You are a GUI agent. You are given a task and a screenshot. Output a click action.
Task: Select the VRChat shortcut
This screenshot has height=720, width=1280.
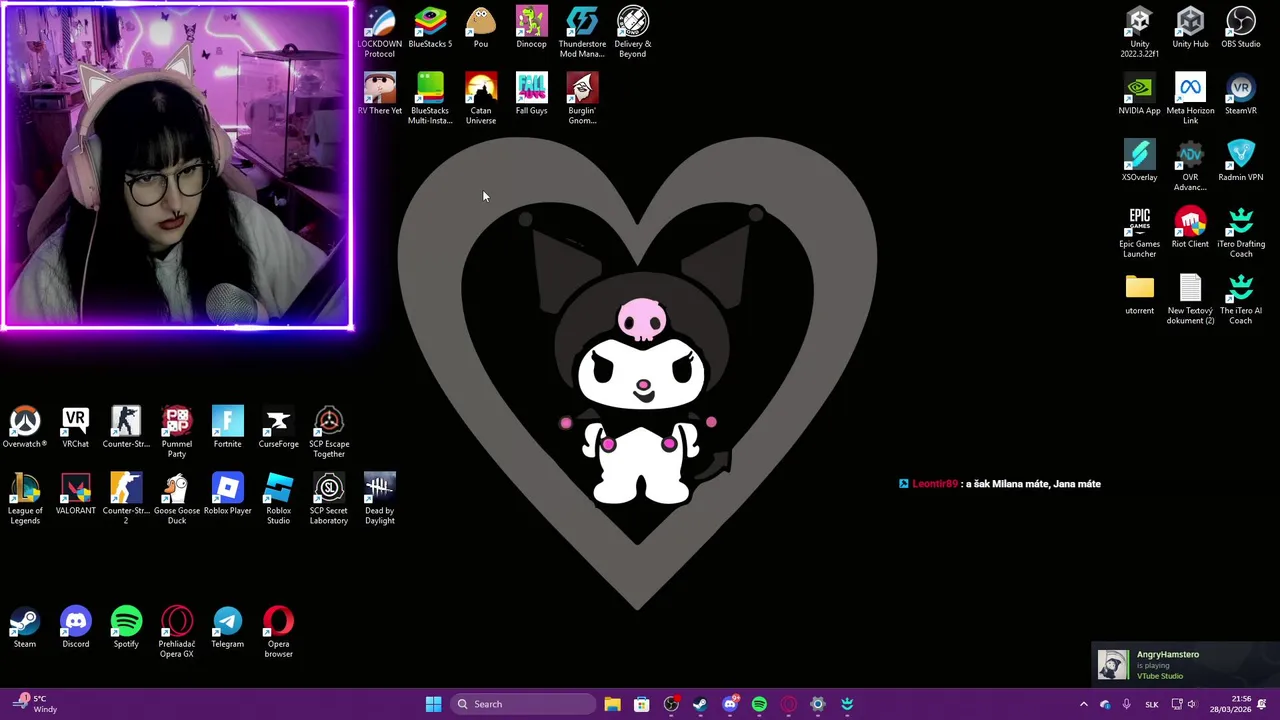pyautogui.click(x=76, y=427)
